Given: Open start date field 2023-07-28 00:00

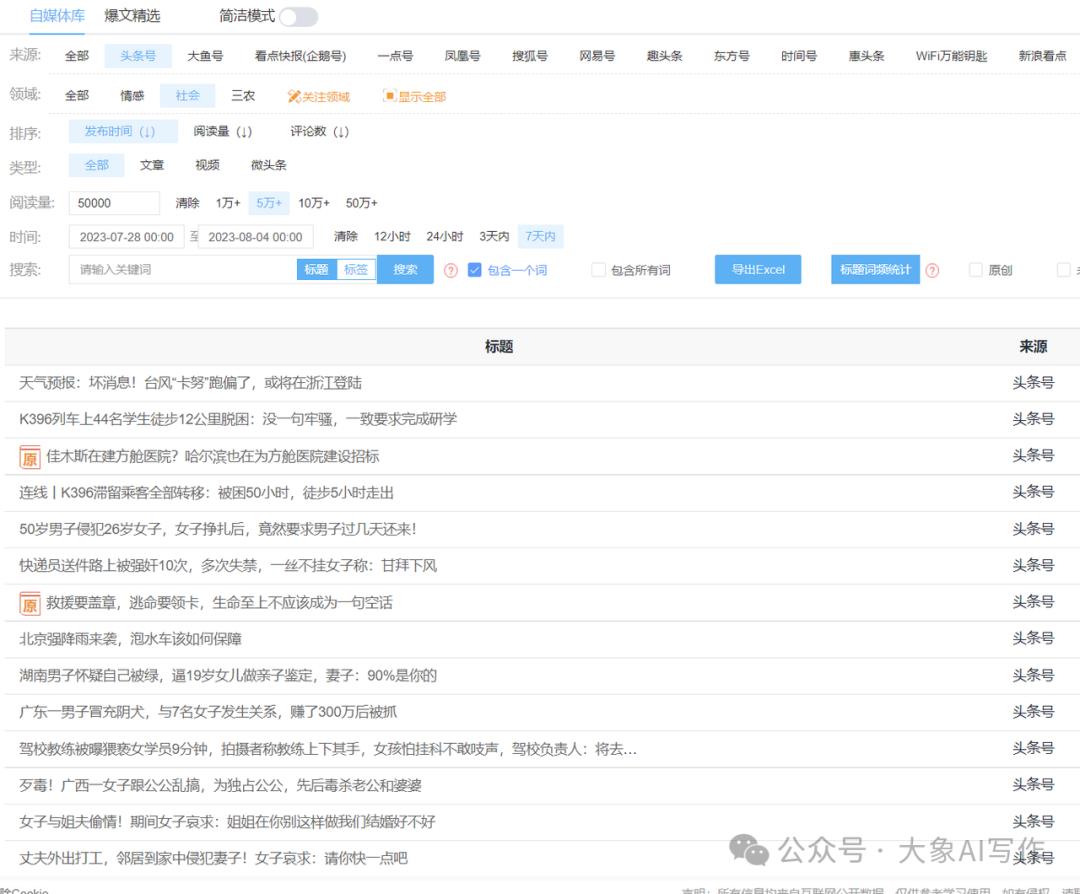Looking at the screenshot, I should (x=127, y=237).
